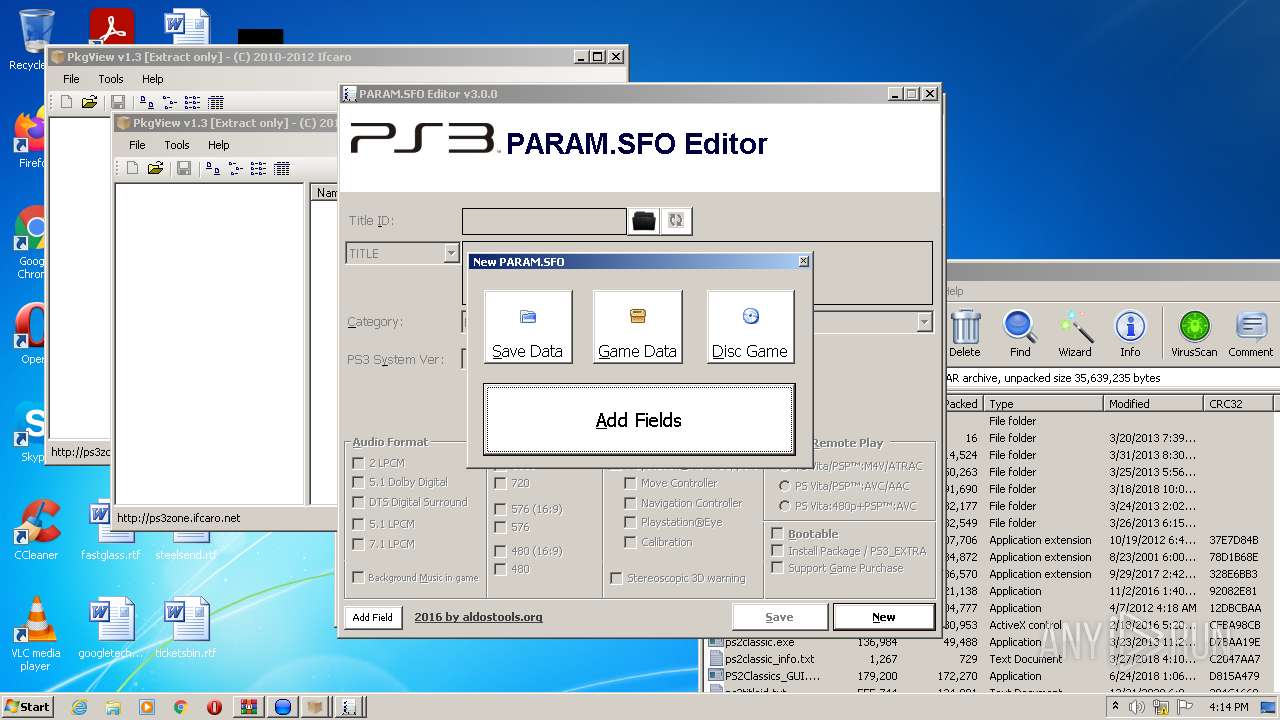Open Help menu in front PkgView window

click(218, 145)
